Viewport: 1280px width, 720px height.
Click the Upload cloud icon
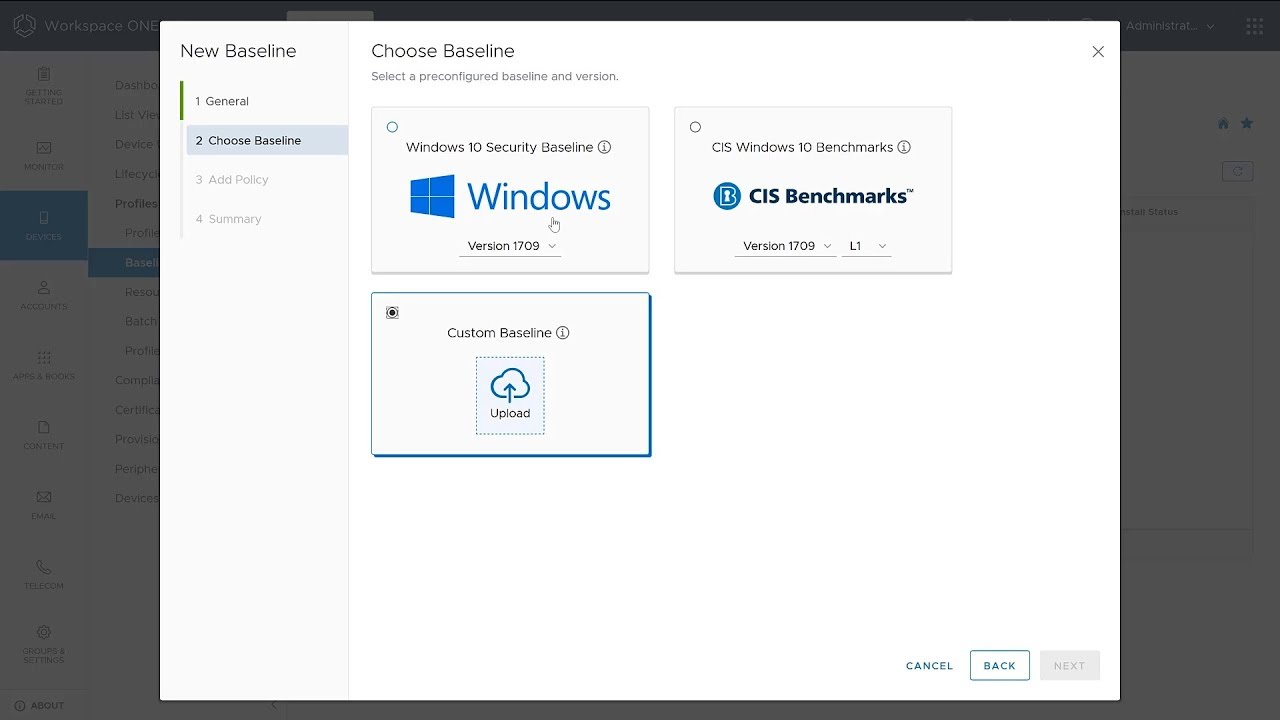click(510, 386)
